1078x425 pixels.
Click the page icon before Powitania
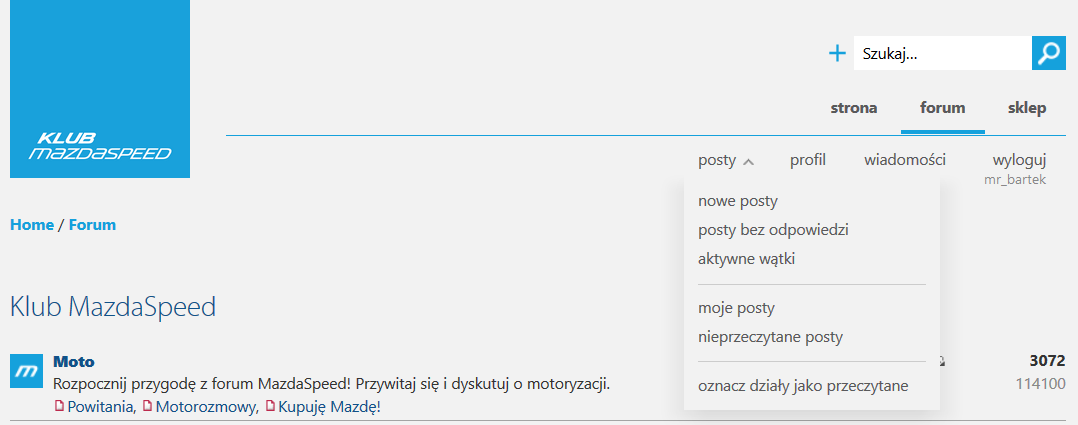point(59,407)
